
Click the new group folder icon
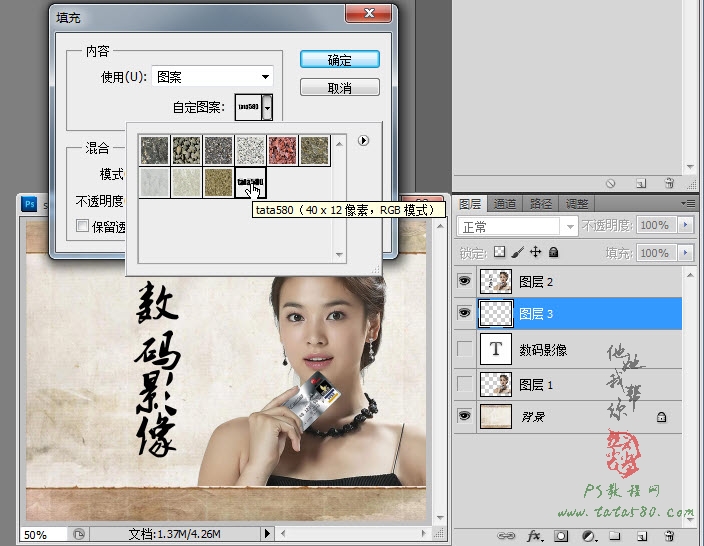pyautogui.click(x=615, y=535)
